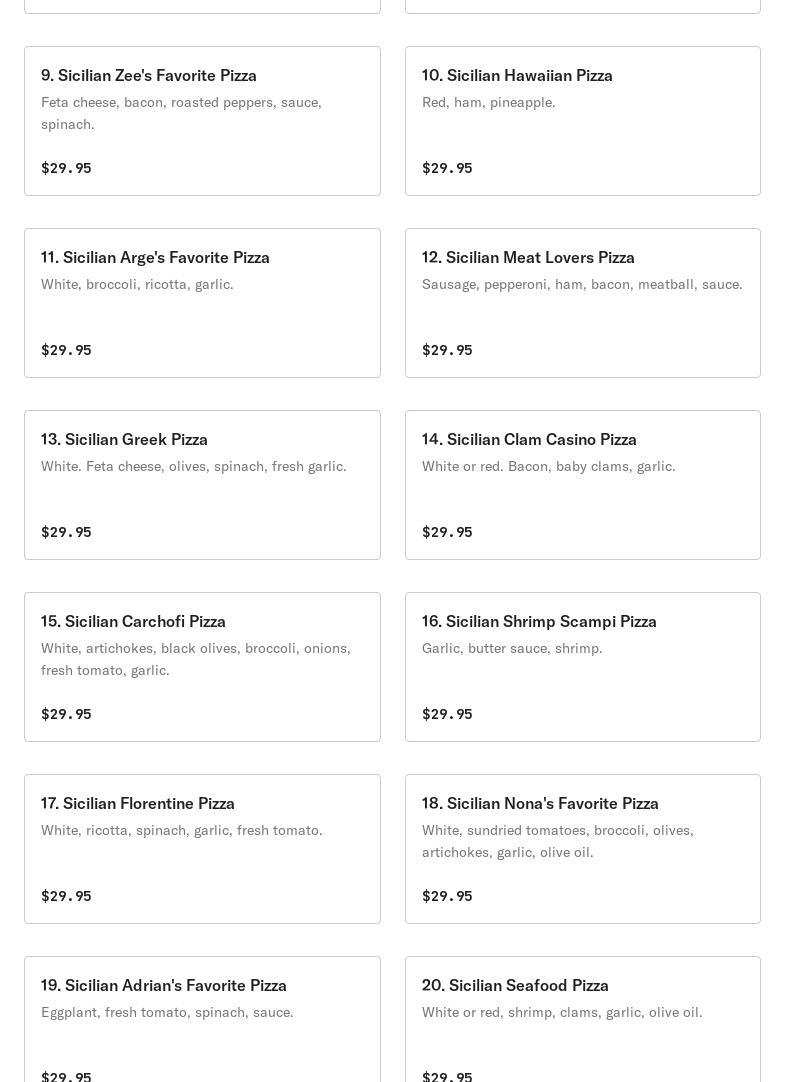This screenshot has height=1082, width=785.
Task: Select Sicilian Hawaiian Pizza
Action: pyautogui.click(x=517, y=76)
